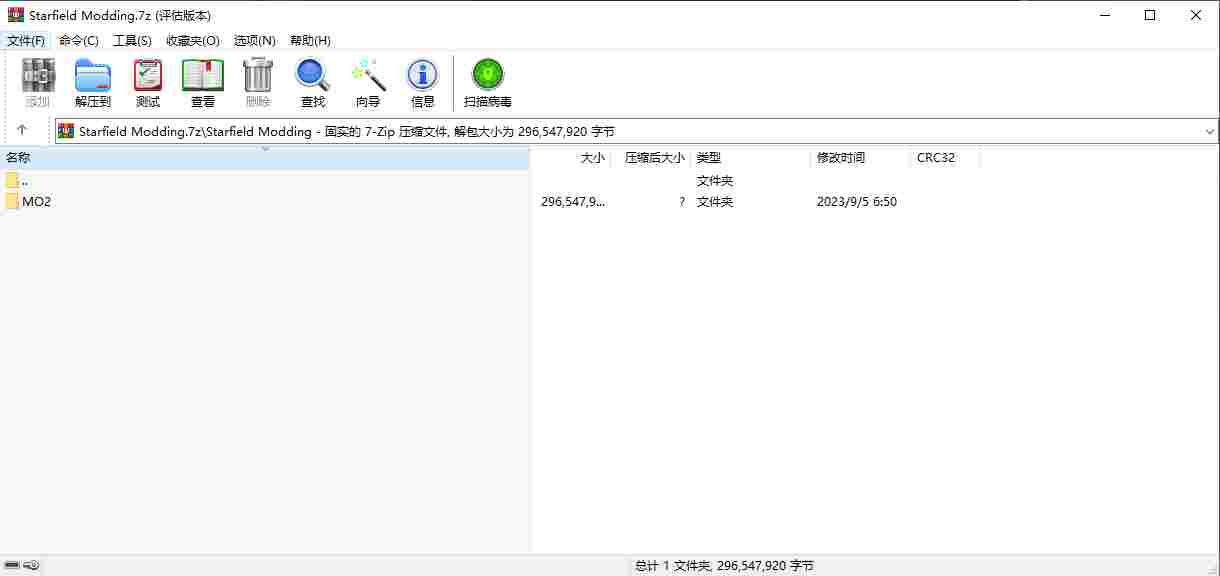Open the View (查看) toolbar icon

[x=203, y=75]
